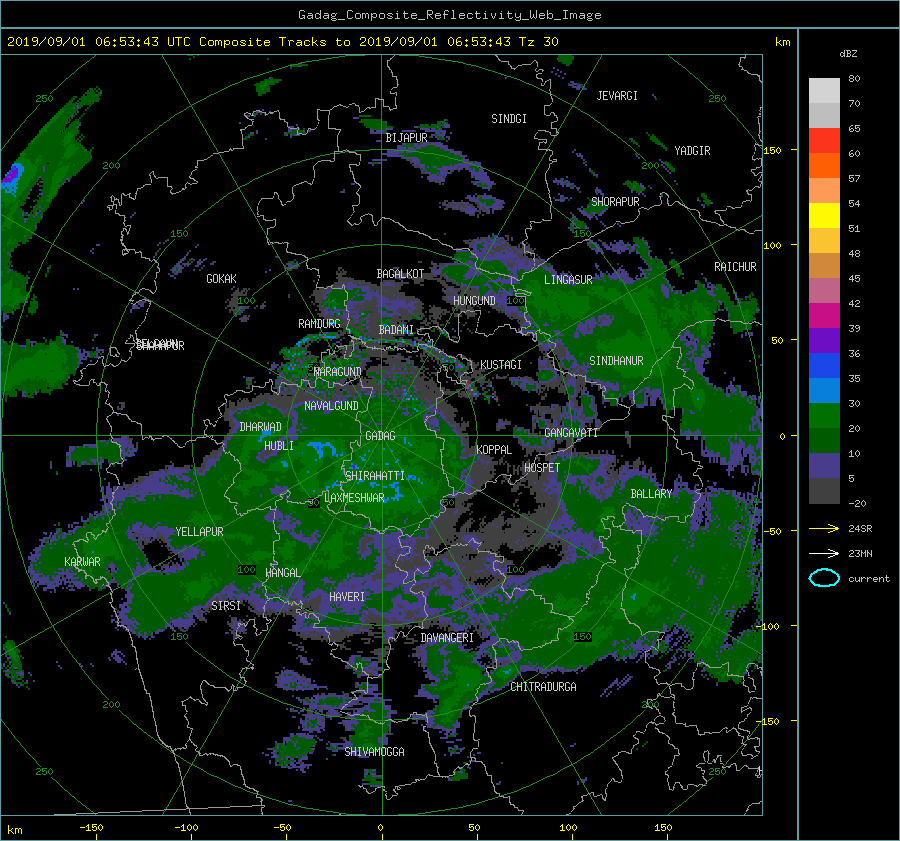900x841 pixels.
Task: Click the NAVALGUND city label
Action: (x=331, y=406)
